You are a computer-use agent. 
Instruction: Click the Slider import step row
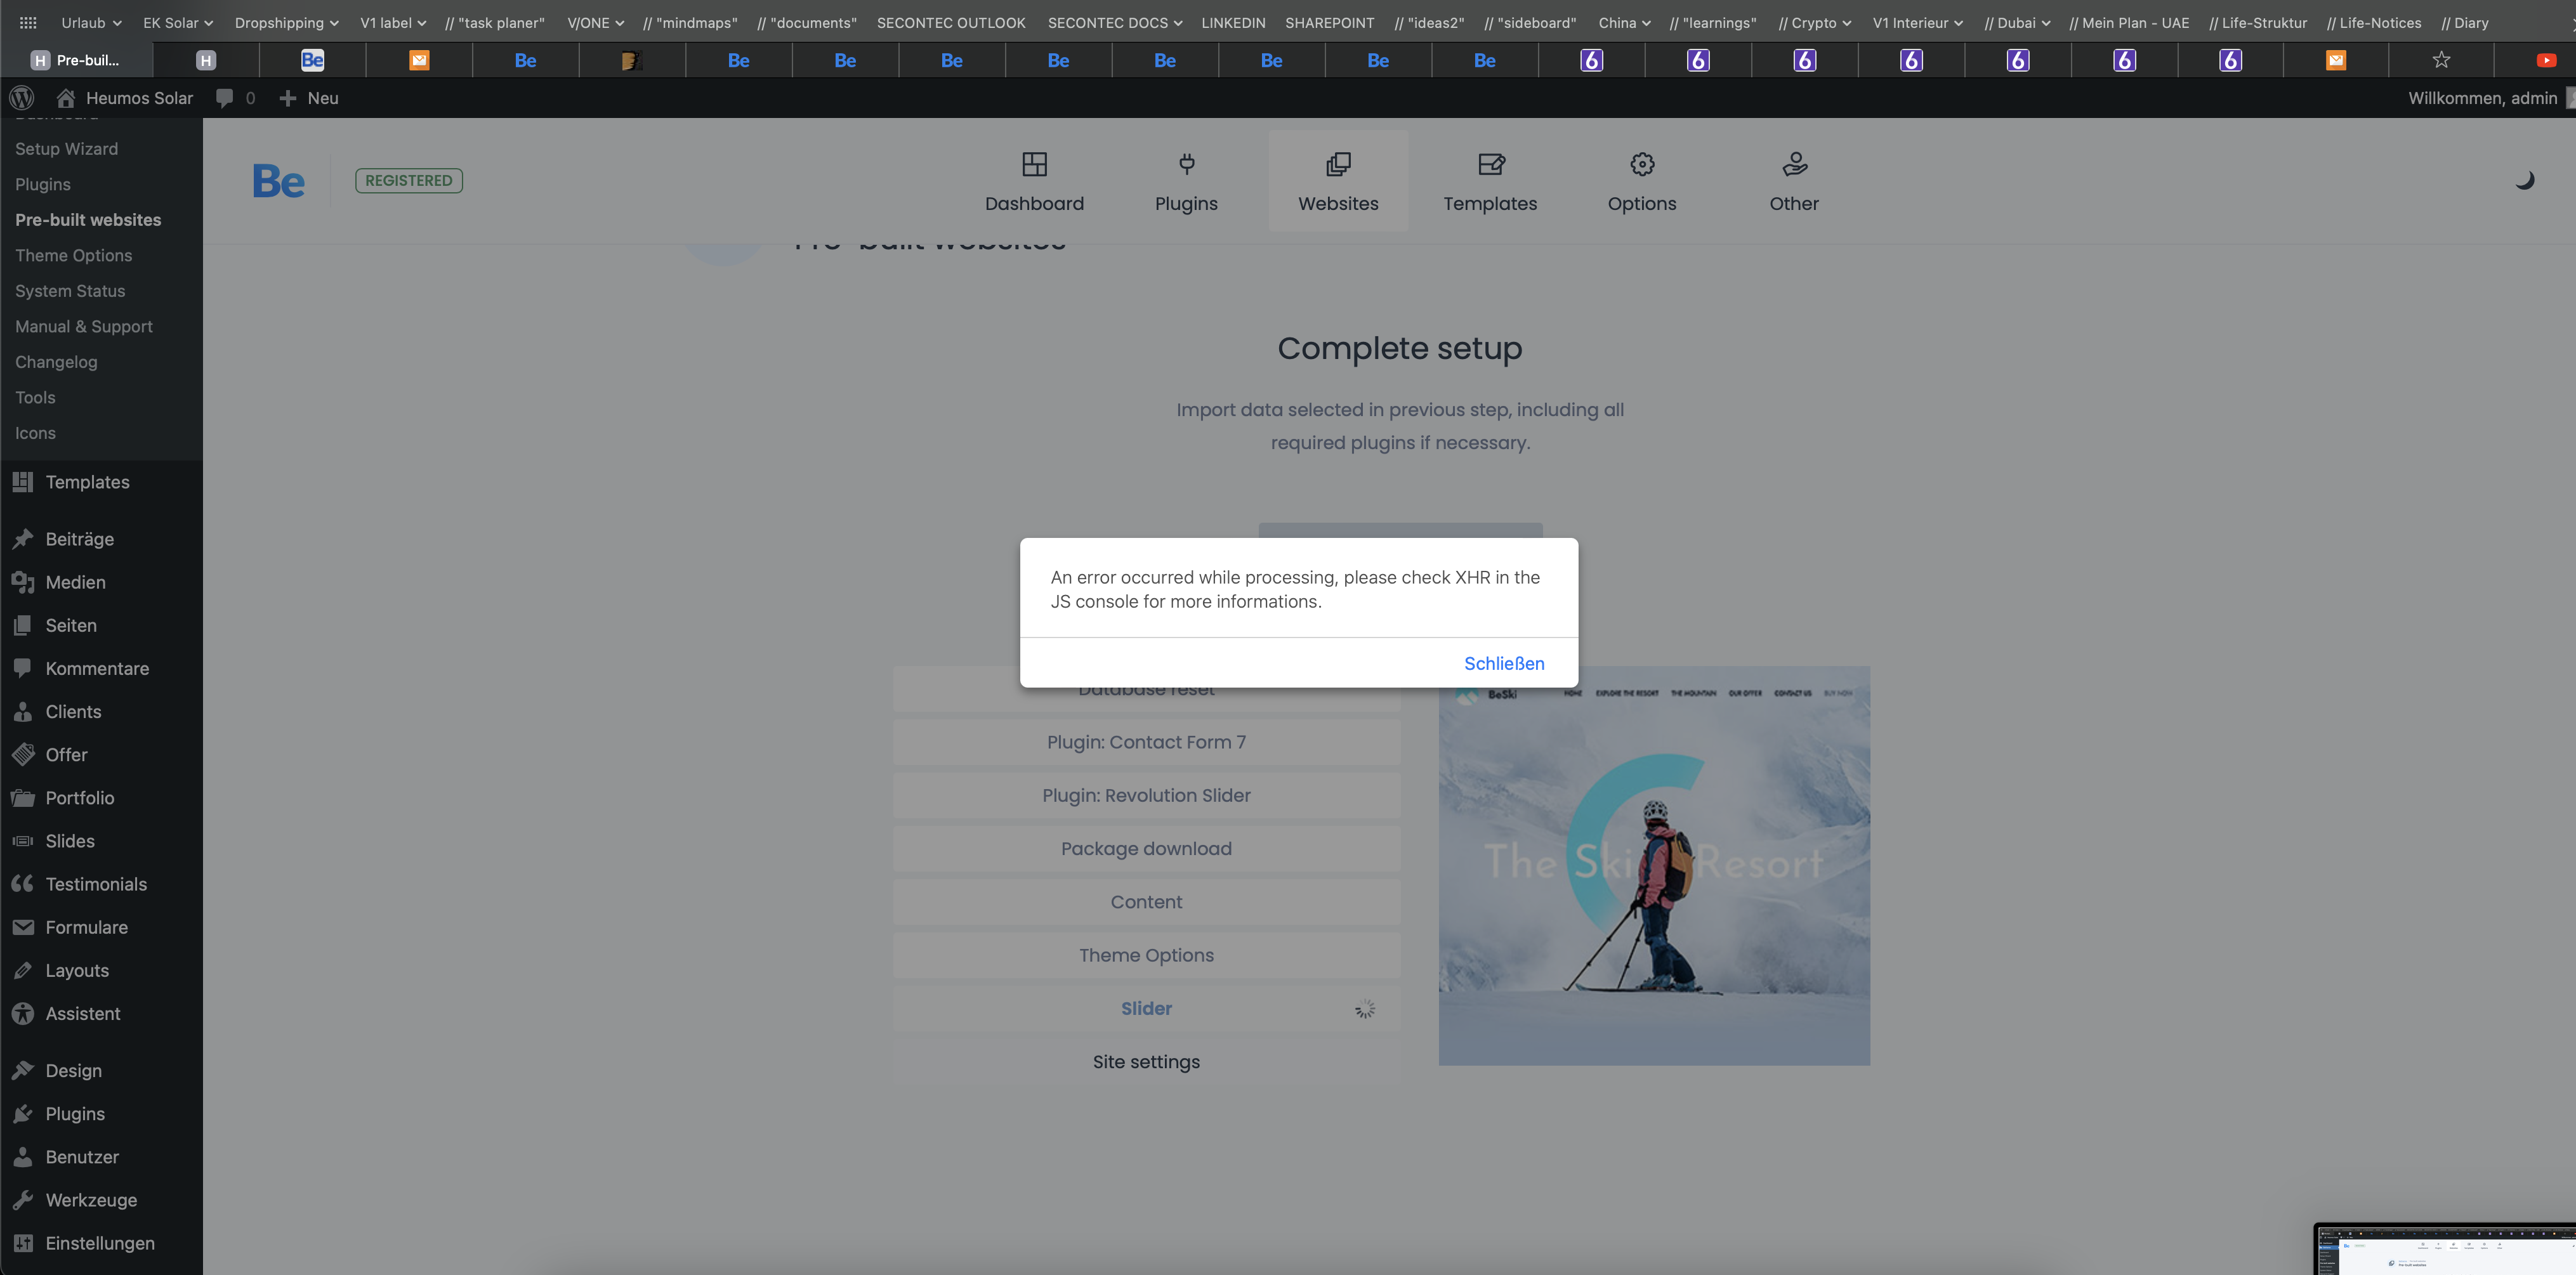pos(1146,1008)
